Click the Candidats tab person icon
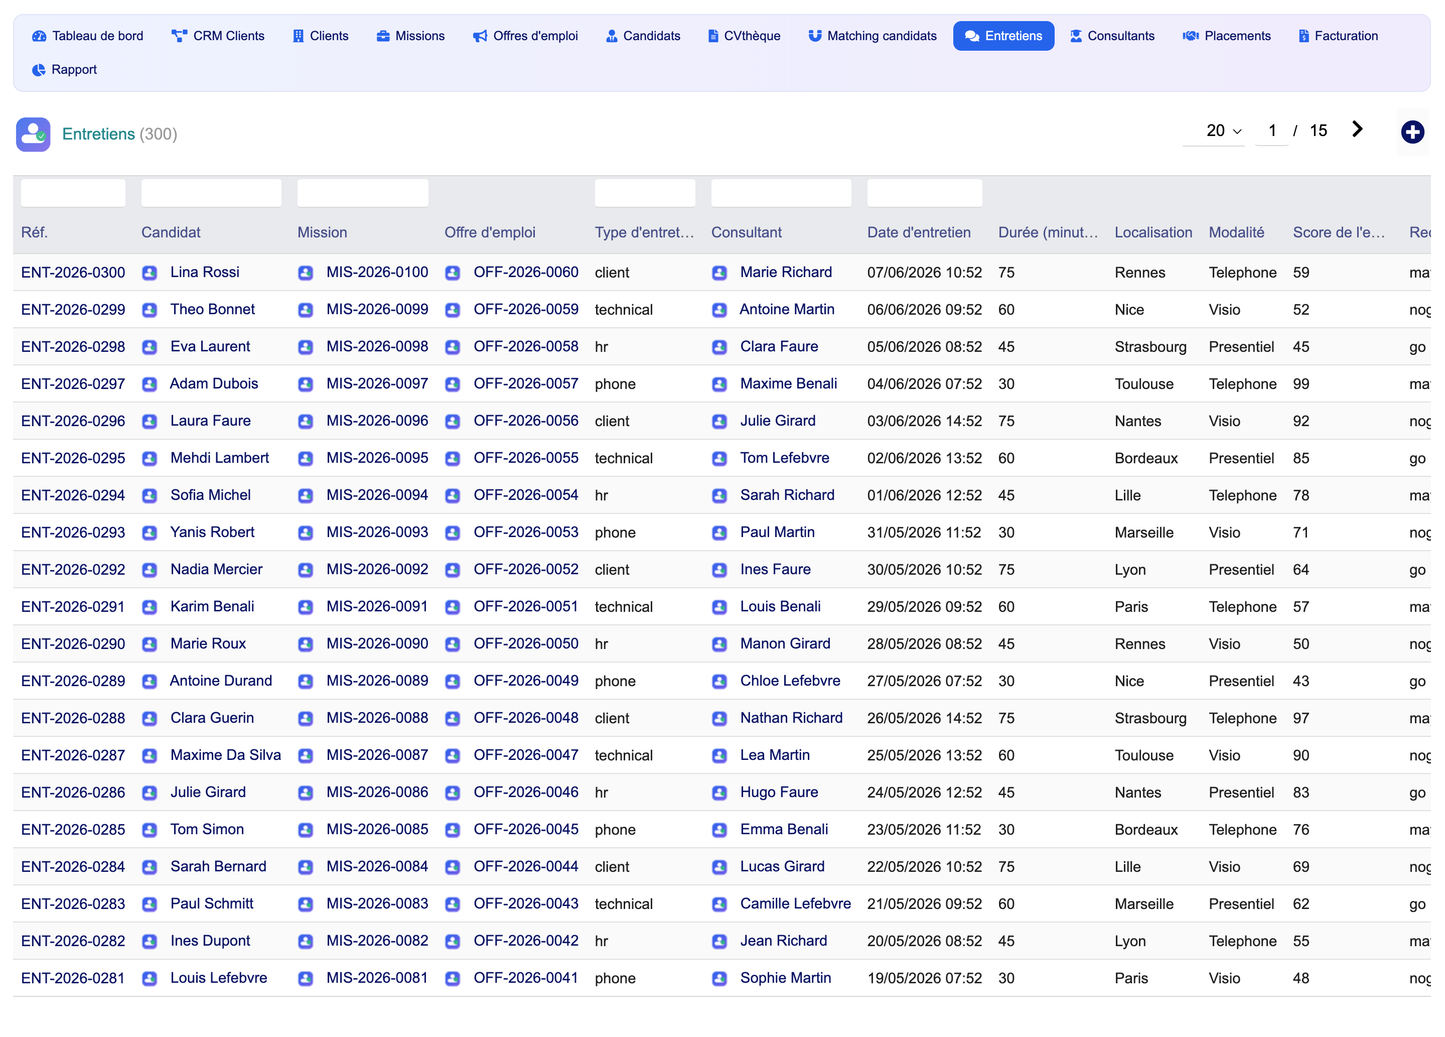This screenshot has width=1445, height=1037. click(612, 36)
